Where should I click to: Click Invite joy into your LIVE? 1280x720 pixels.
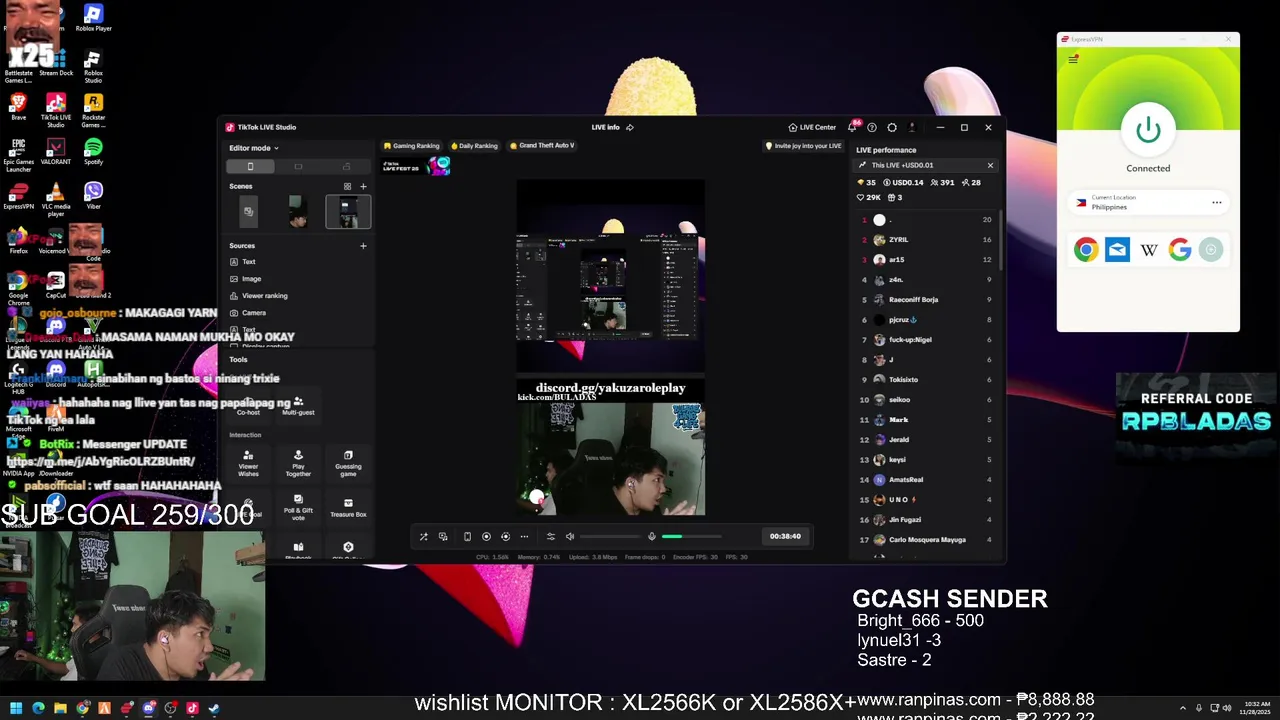pyautogui.click(x=803, y=146)
